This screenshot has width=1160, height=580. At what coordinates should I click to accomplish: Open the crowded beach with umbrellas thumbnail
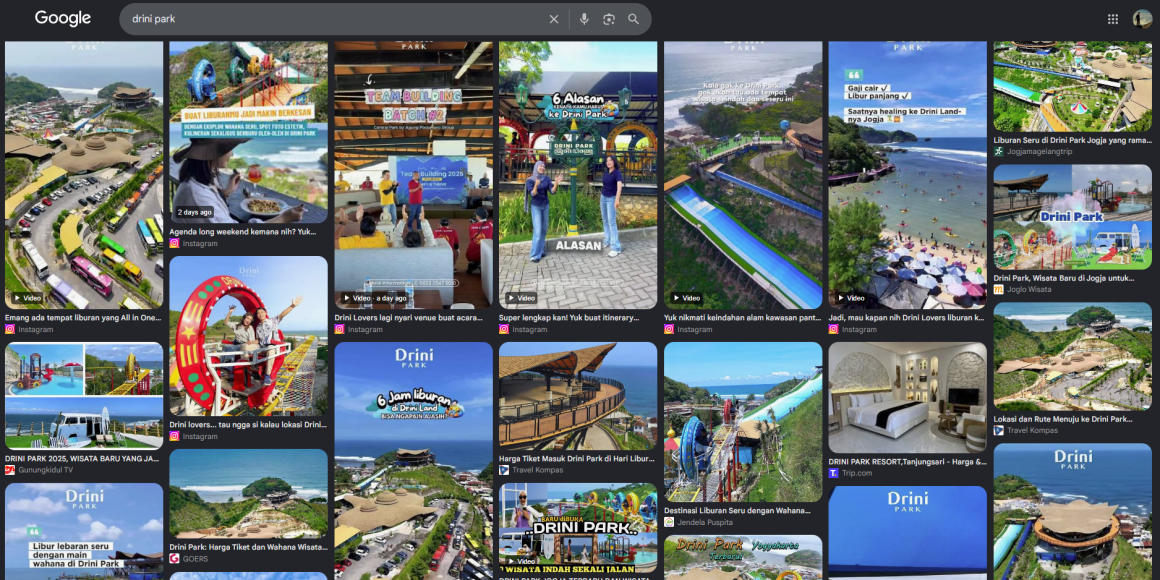tap(908, 175)
